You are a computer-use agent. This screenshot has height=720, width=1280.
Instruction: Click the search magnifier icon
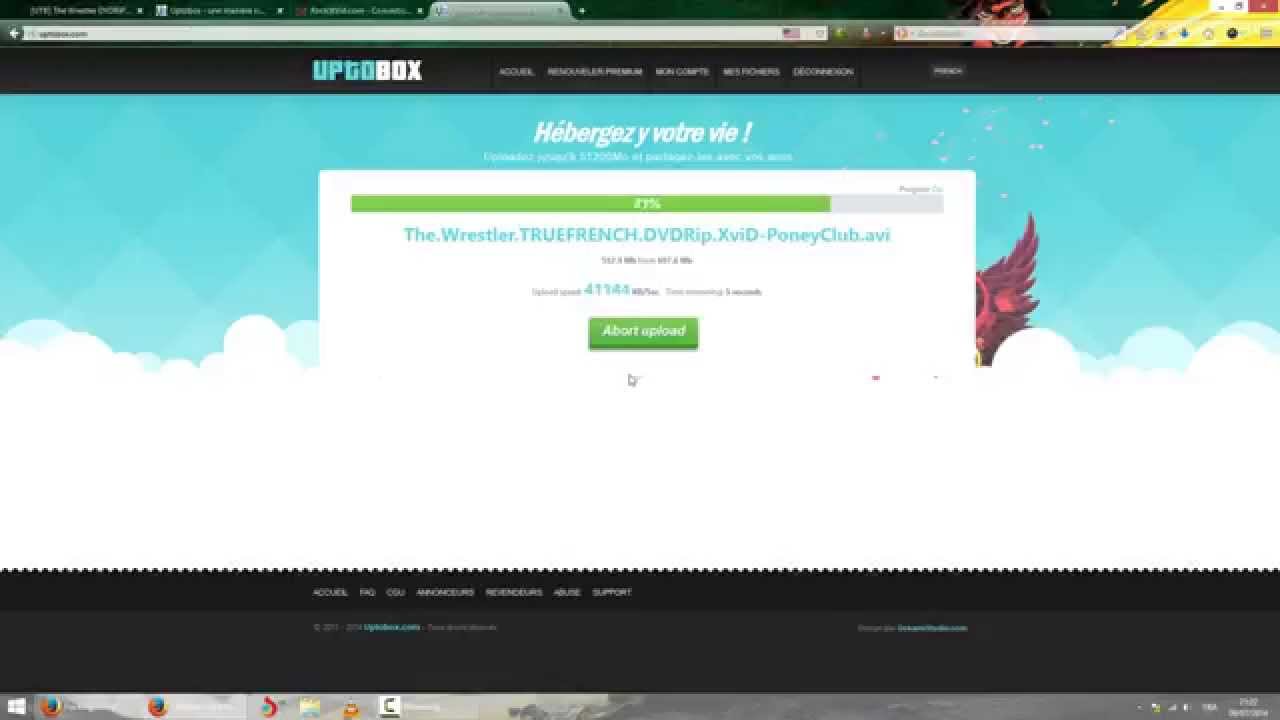[x=1119, y=33]
